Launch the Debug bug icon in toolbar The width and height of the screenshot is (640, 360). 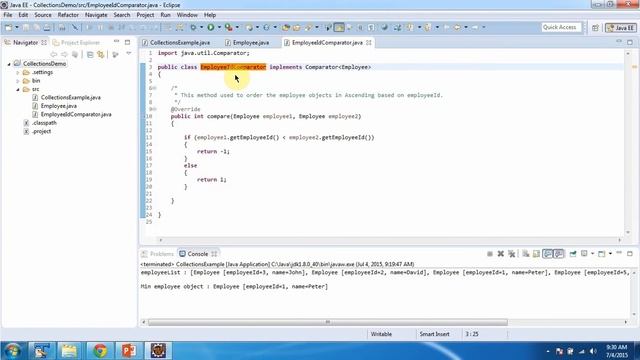coord(193,27)
